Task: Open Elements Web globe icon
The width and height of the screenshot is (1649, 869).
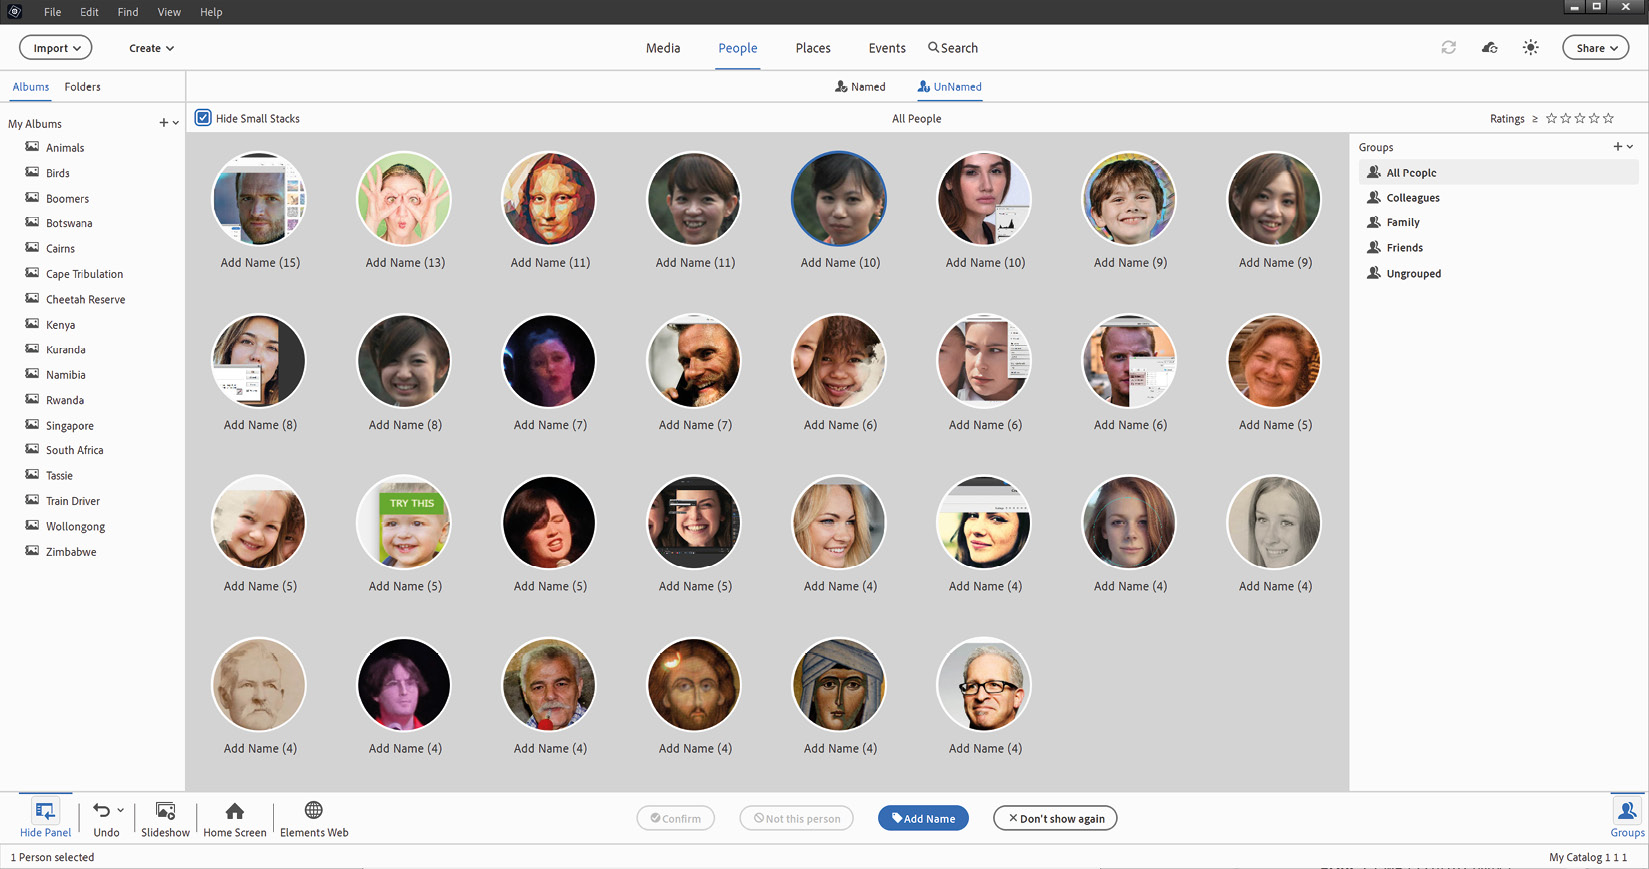Action: (313, 810)
